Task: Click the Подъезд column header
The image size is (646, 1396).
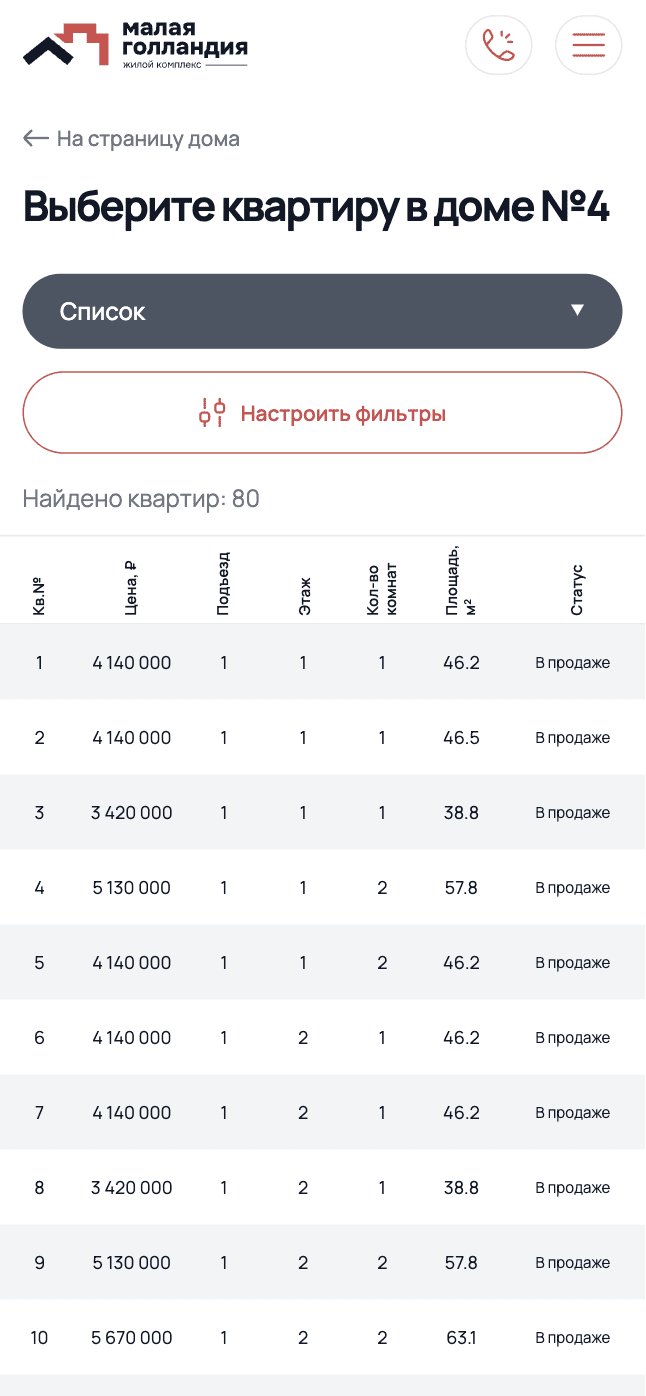Action: [x=223, y=584]
